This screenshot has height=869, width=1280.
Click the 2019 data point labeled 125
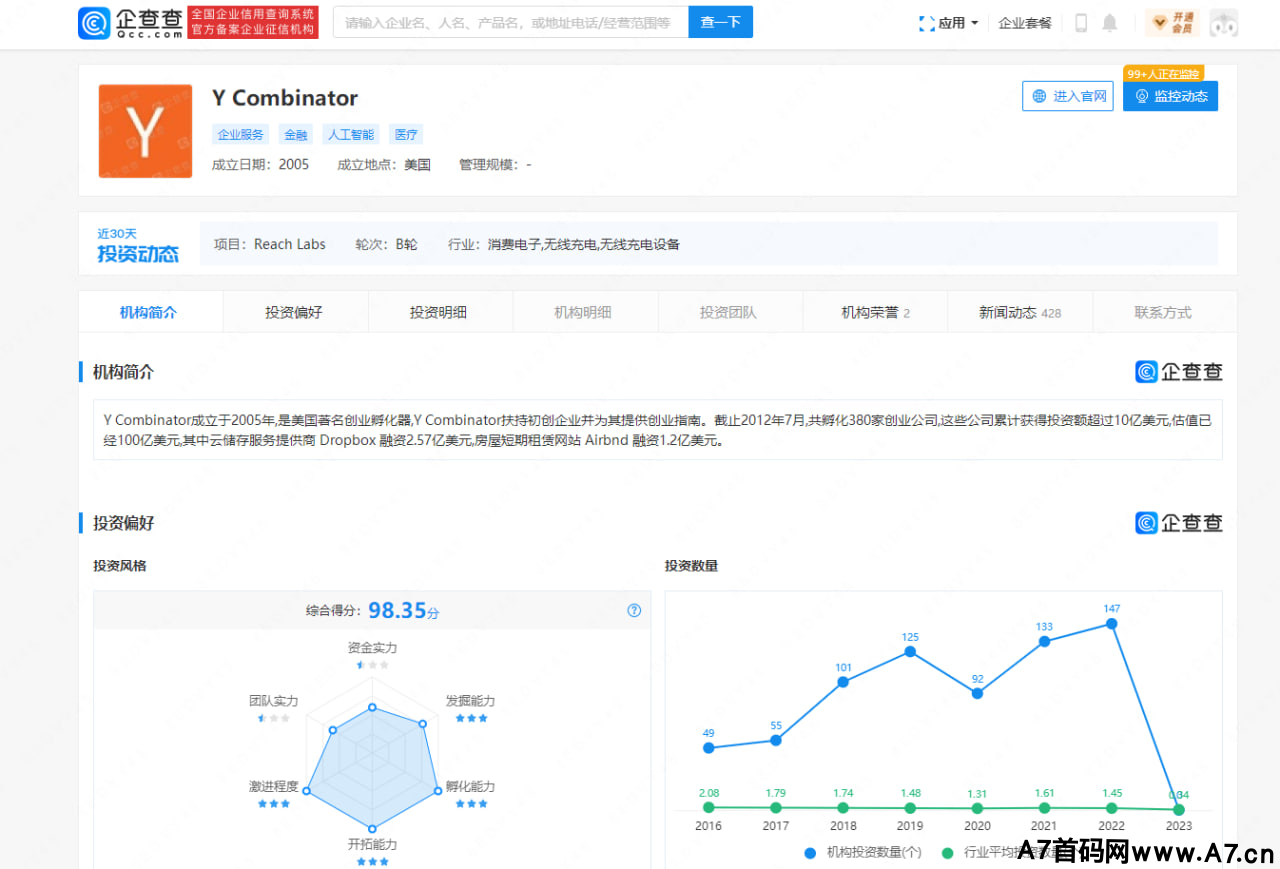(910, 651)
